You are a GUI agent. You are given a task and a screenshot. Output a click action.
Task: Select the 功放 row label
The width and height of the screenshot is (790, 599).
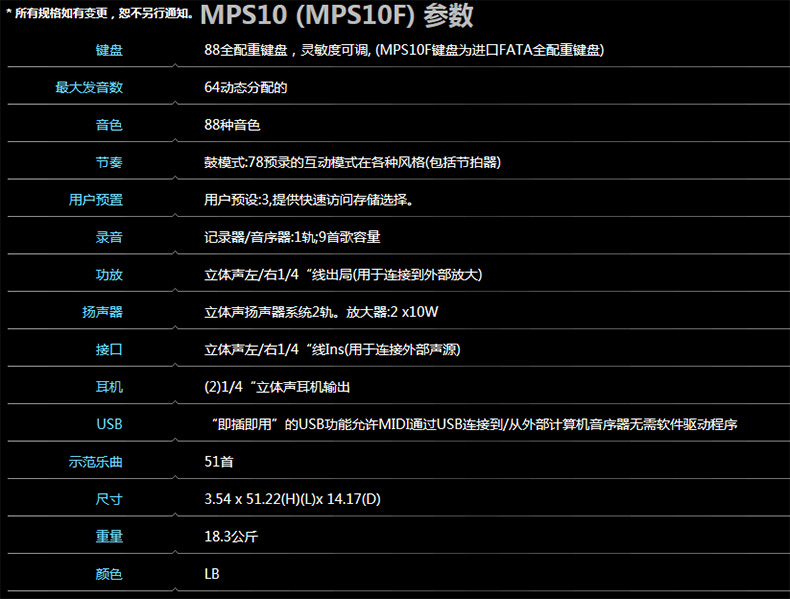109,275
